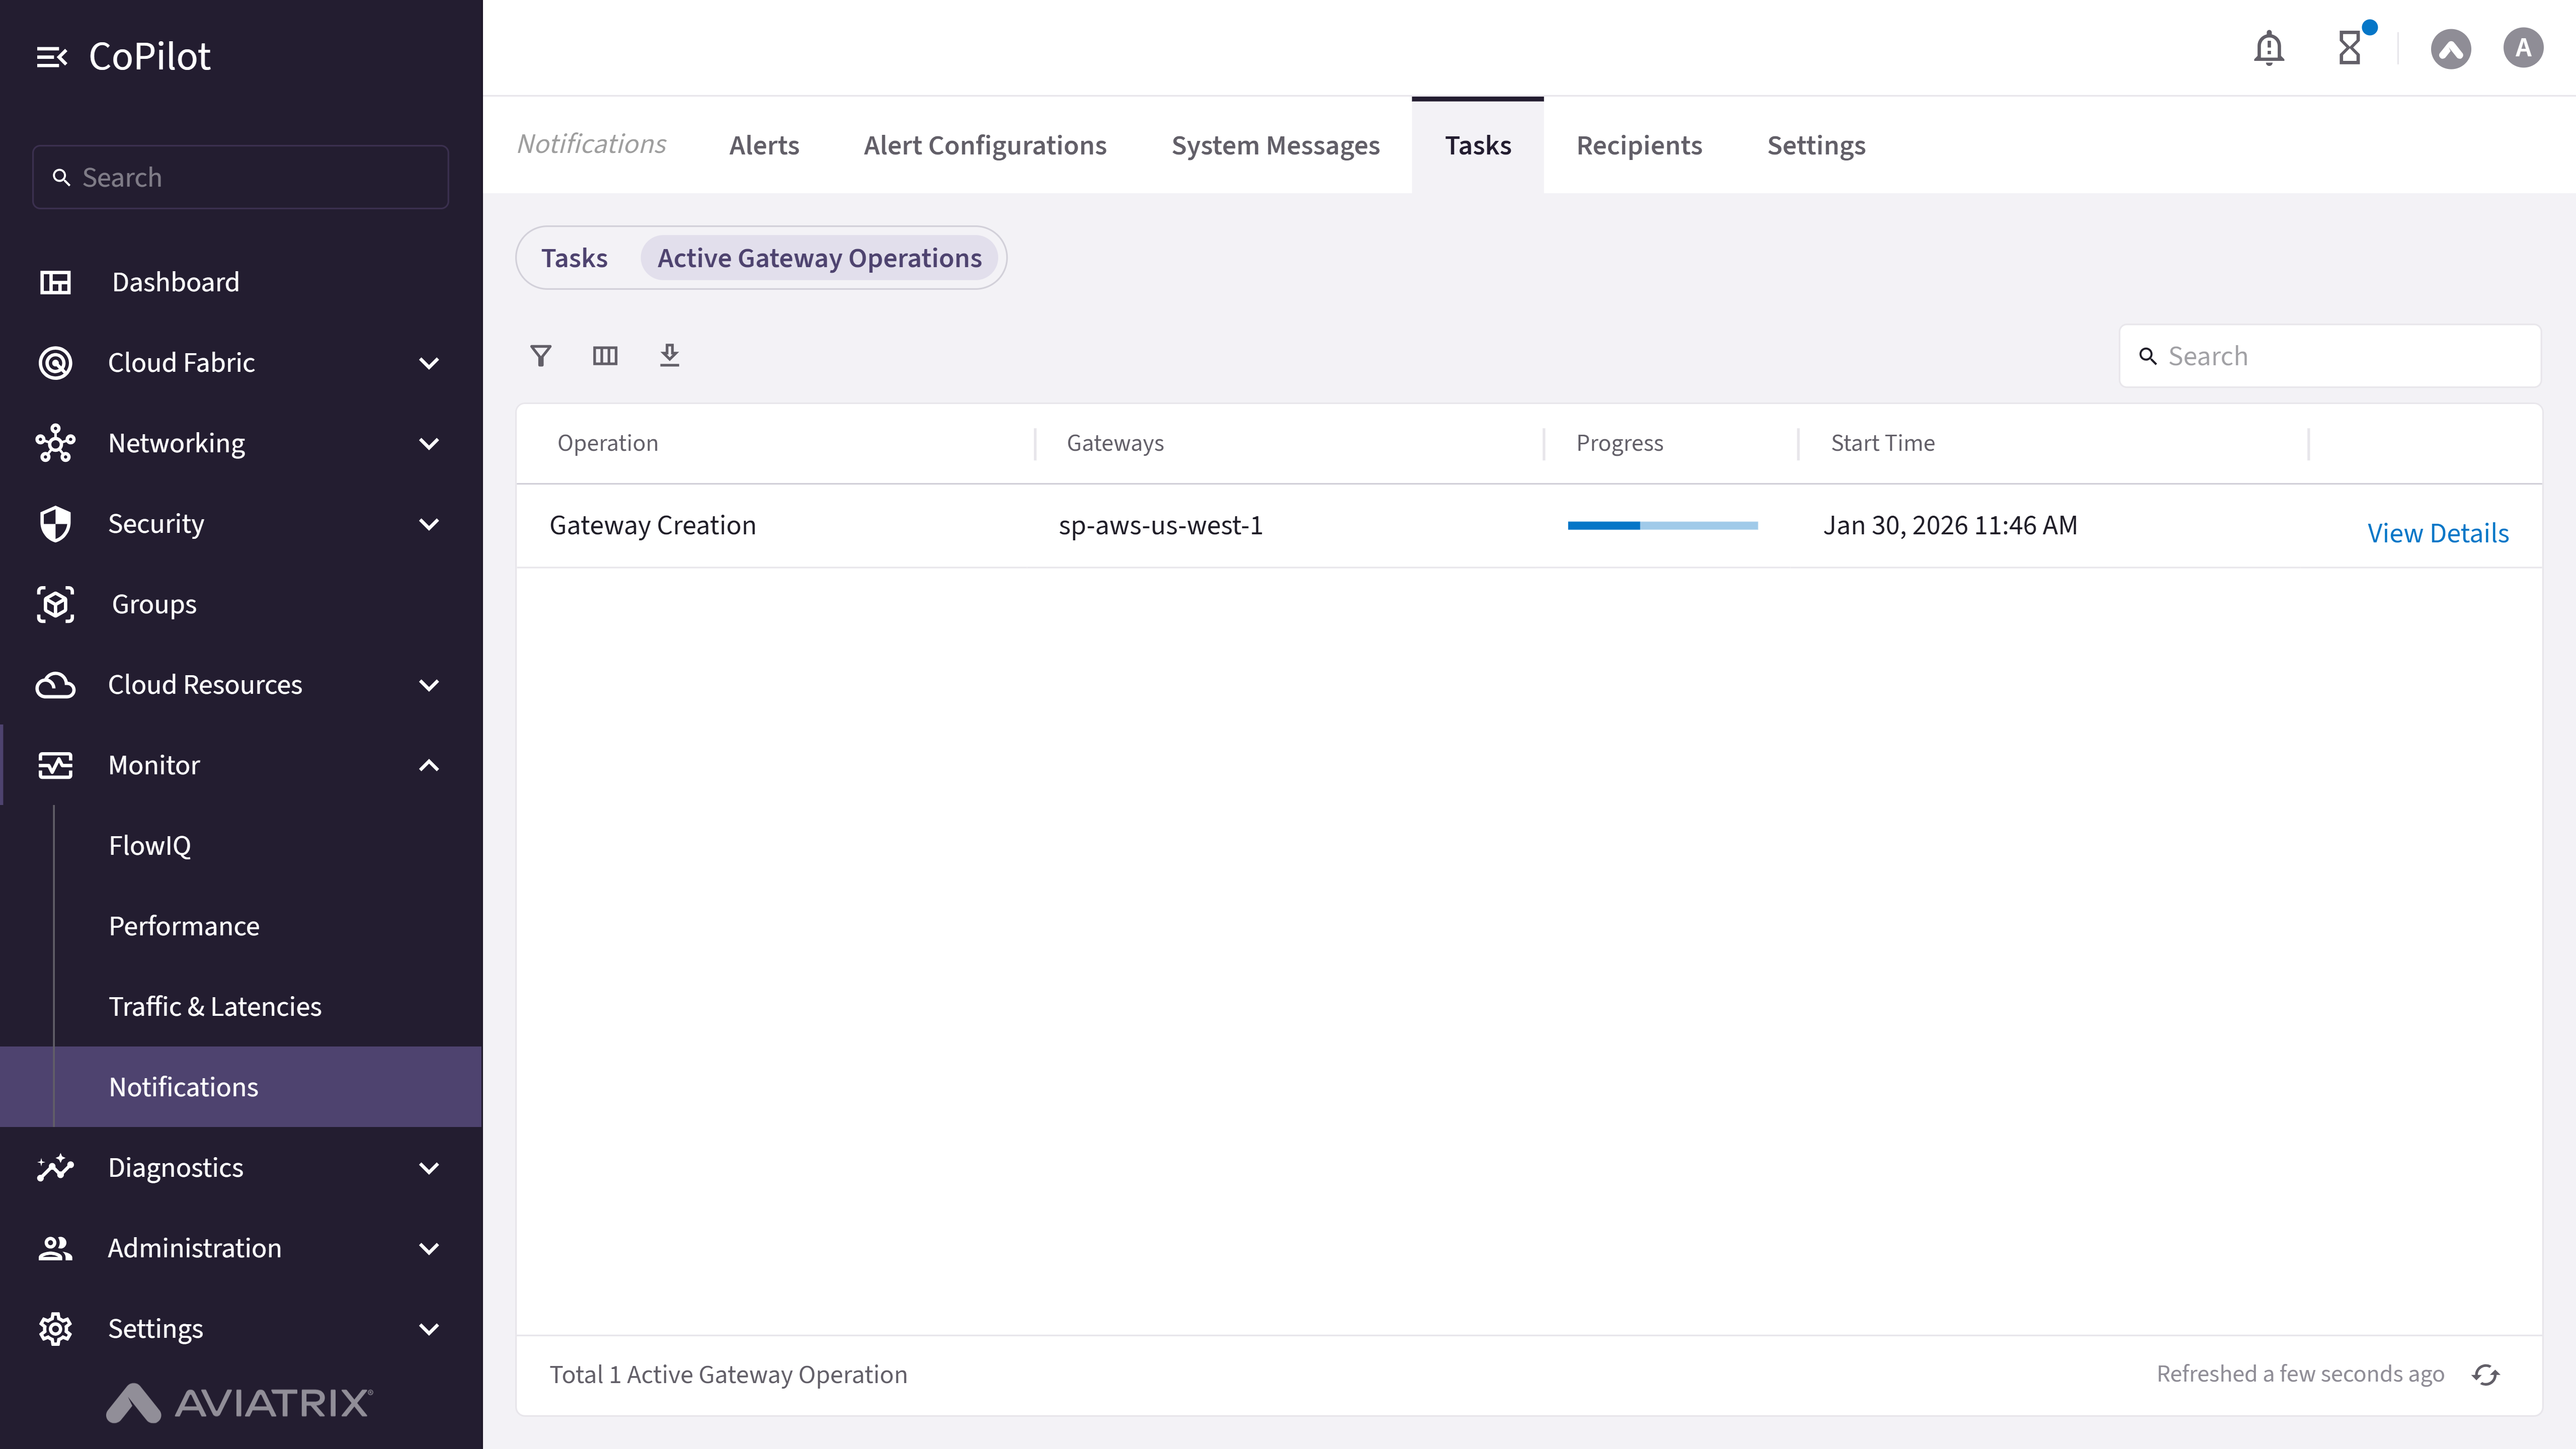Expand the Diagnostics chevron
Screen dimensions: 2576x1449
pyautogui.click(x=429, y=1168)
